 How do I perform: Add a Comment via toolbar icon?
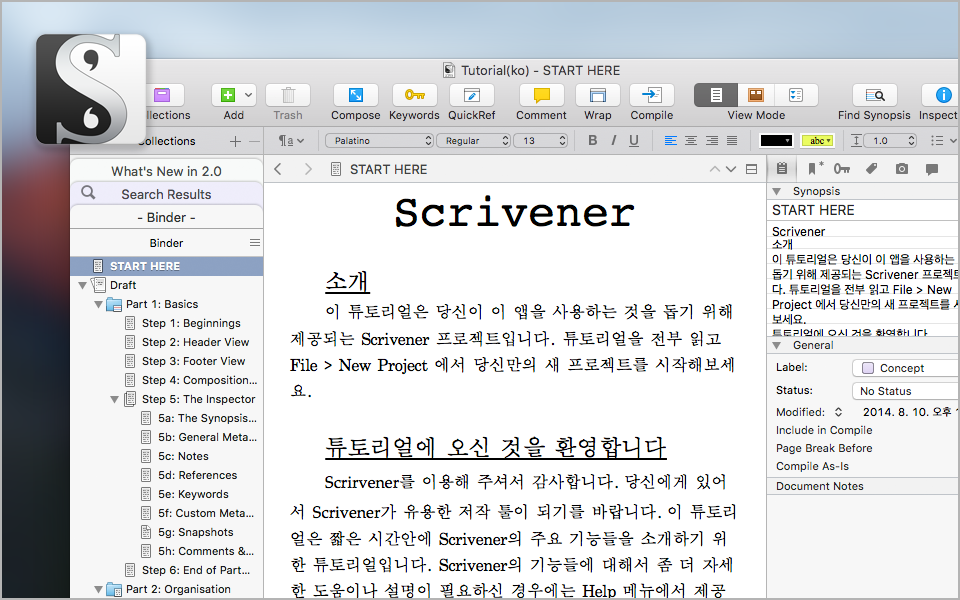coord(541,95)
